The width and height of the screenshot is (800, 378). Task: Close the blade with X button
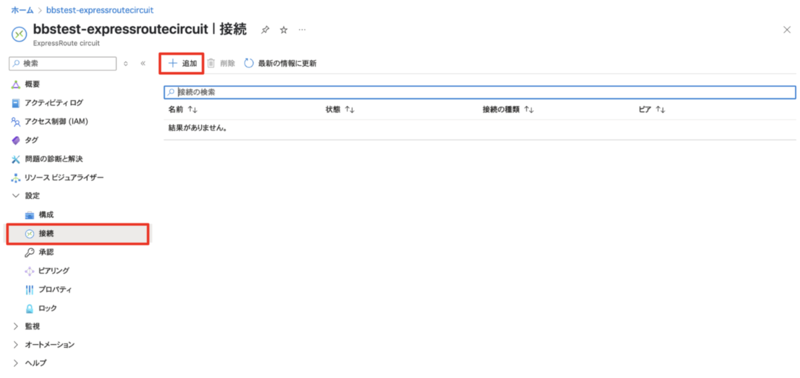point(787,30)
